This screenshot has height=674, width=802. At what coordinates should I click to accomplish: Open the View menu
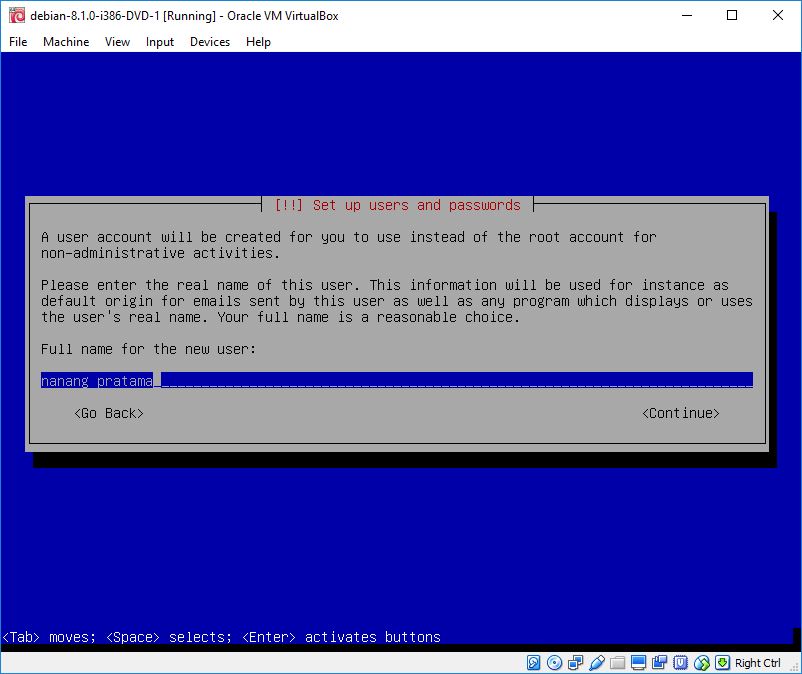117,42
